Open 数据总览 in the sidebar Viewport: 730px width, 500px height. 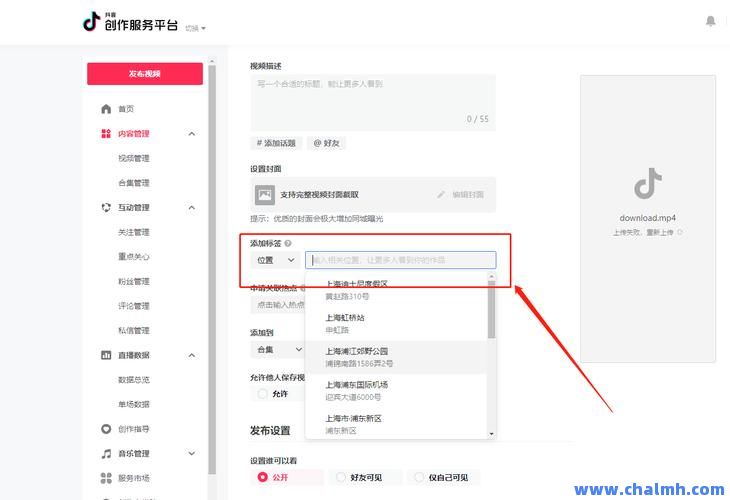(134, 380)
